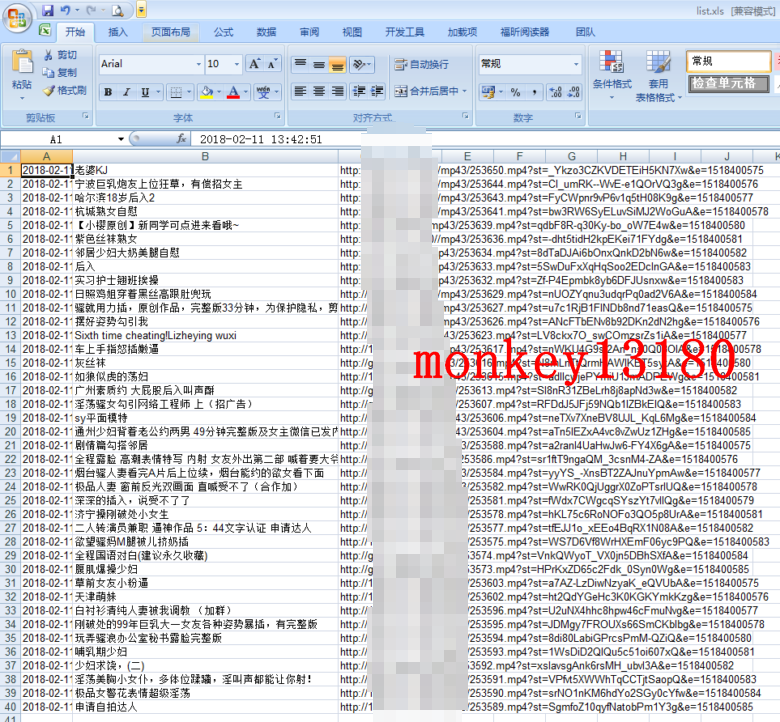The width and height of the screenshot is (780, 722).
Task: Open the Arial font name dropdown
Action: [198, 64]
